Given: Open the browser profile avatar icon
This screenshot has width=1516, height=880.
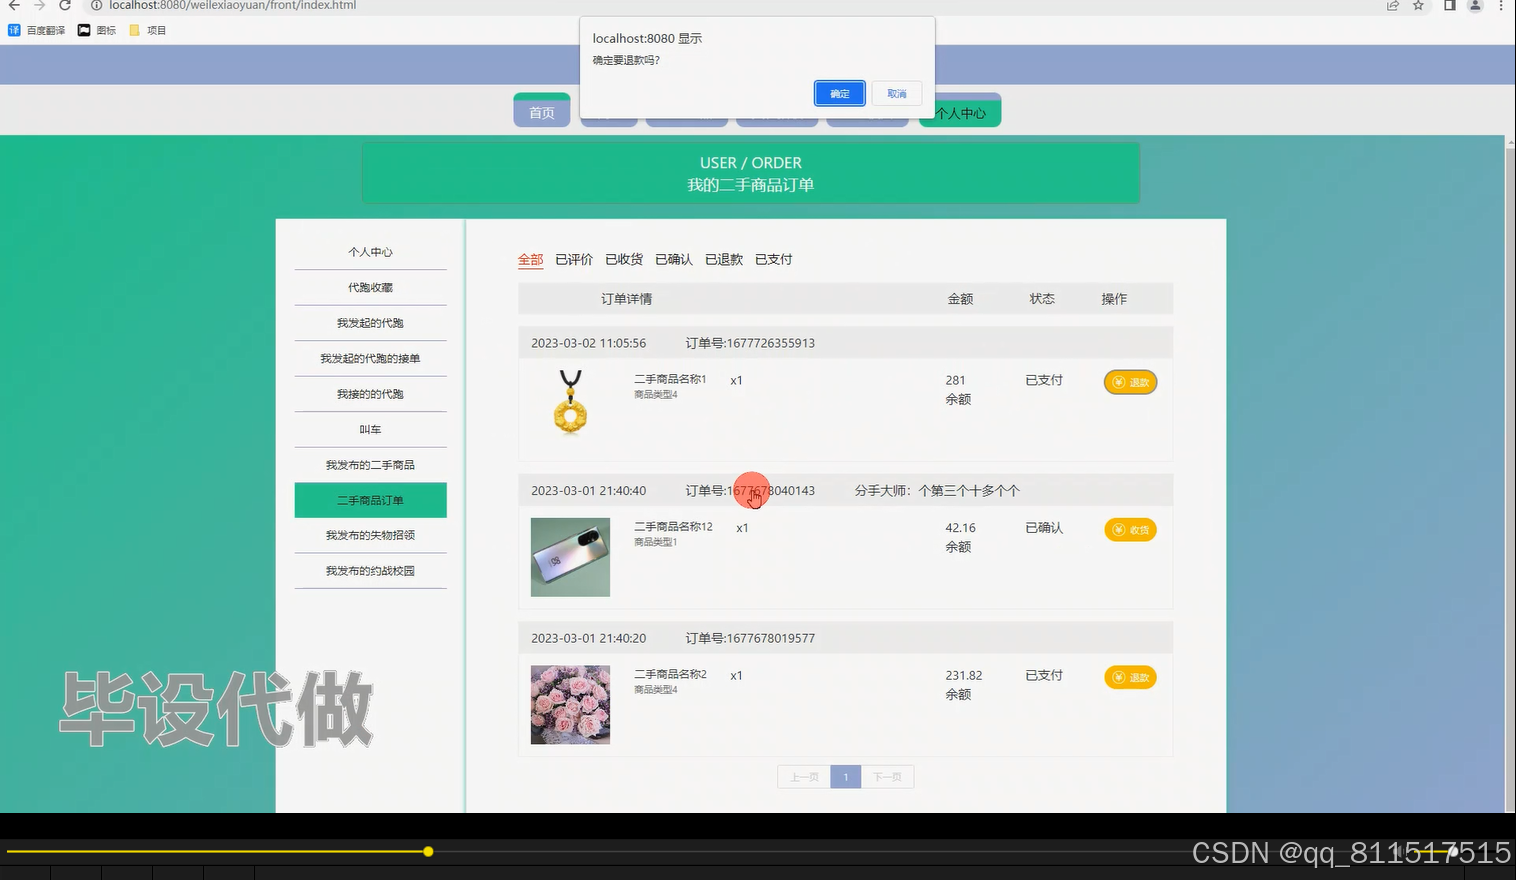Looking at the screenshot, I should coord(1474,6).
